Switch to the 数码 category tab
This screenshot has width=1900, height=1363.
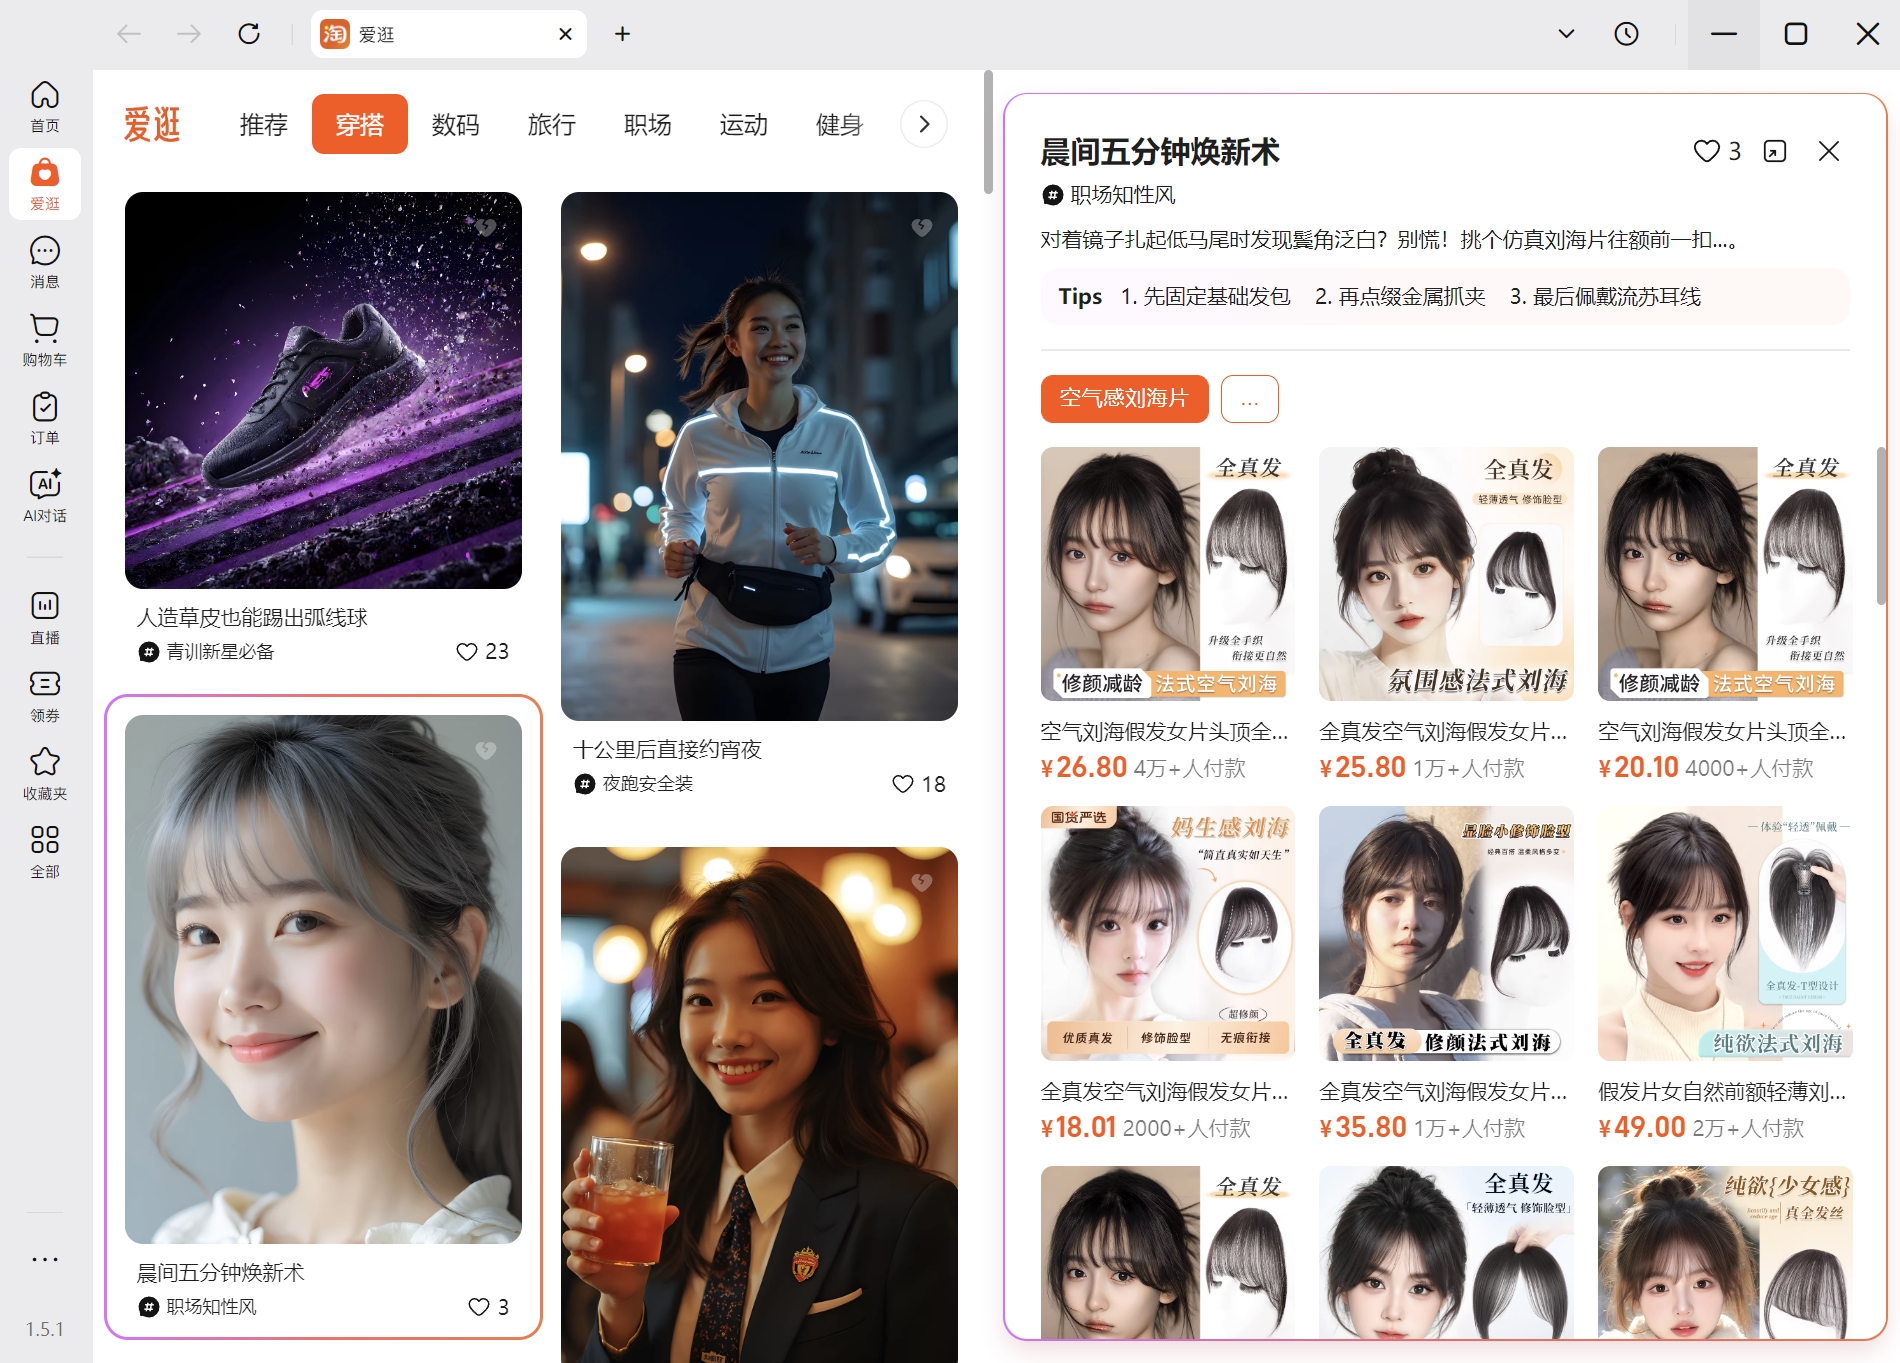pos(456,124)
